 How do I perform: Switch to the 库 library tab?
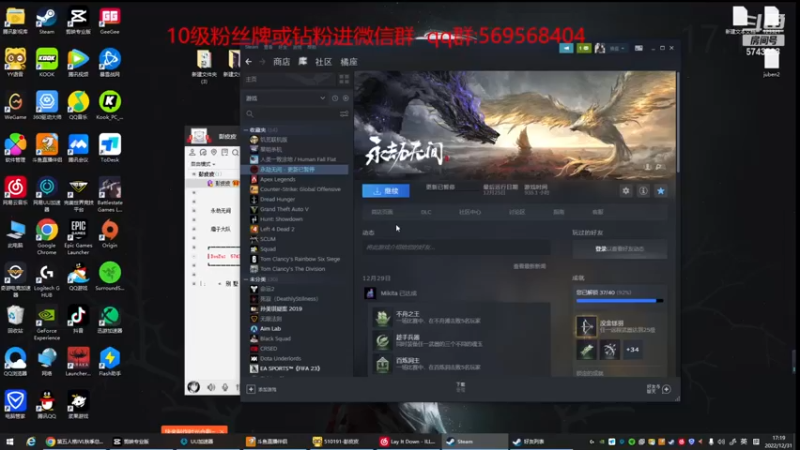click(303, 62)
